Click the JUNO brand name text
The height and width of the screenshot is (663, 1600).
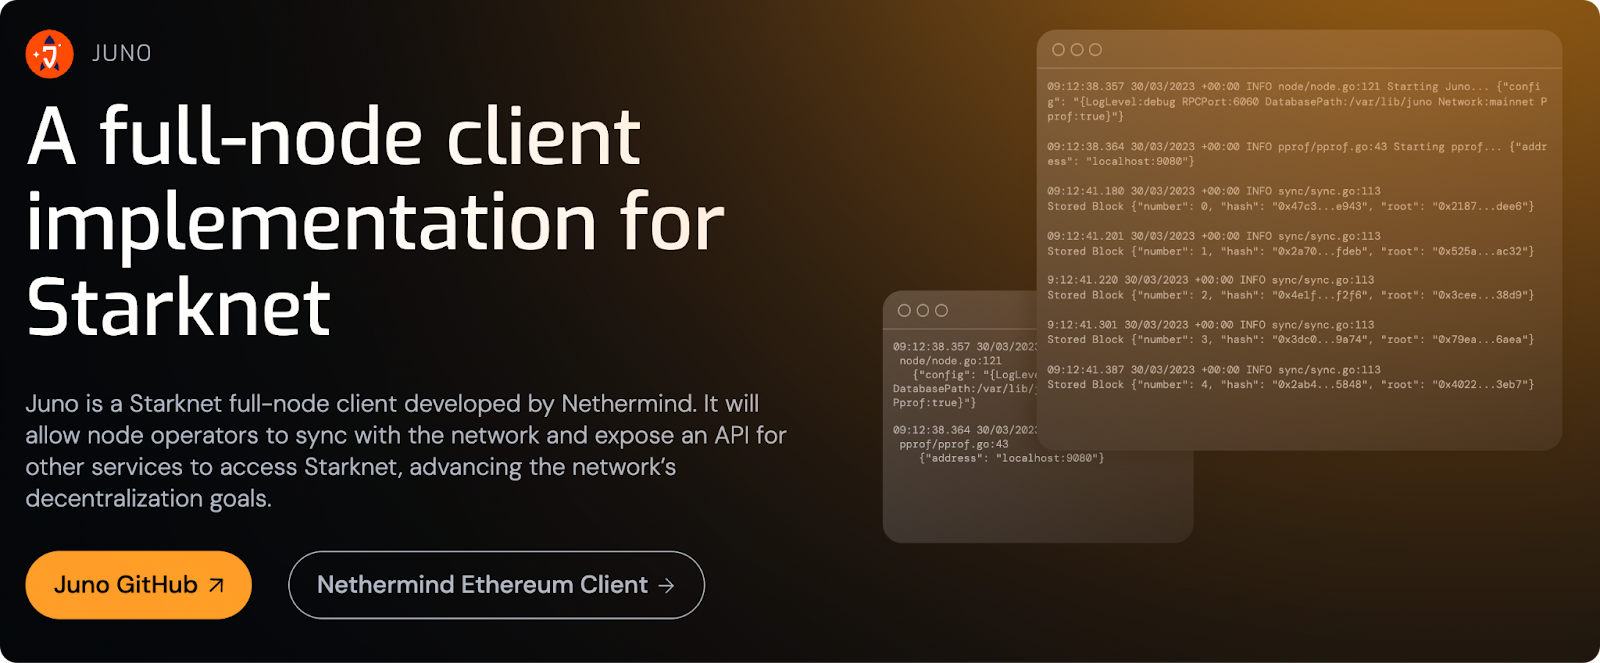click(122, 54)
